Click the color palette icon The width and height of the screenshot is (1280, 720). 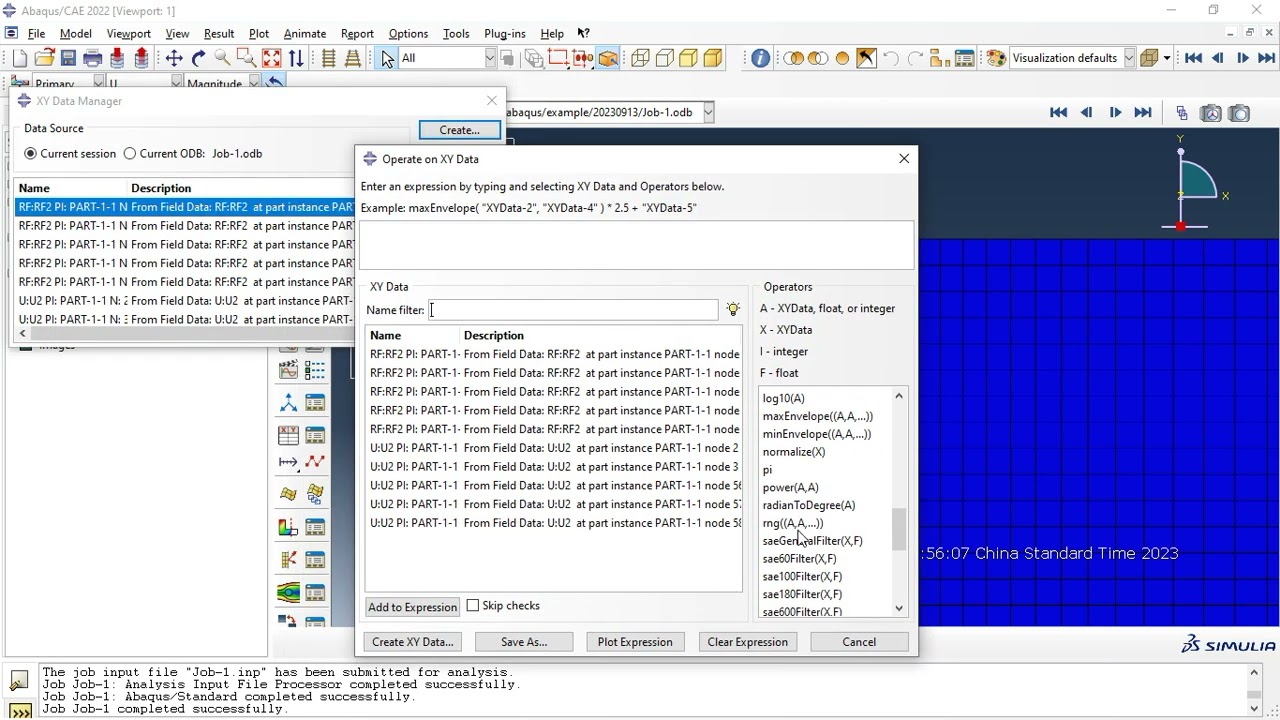(995, 58)
